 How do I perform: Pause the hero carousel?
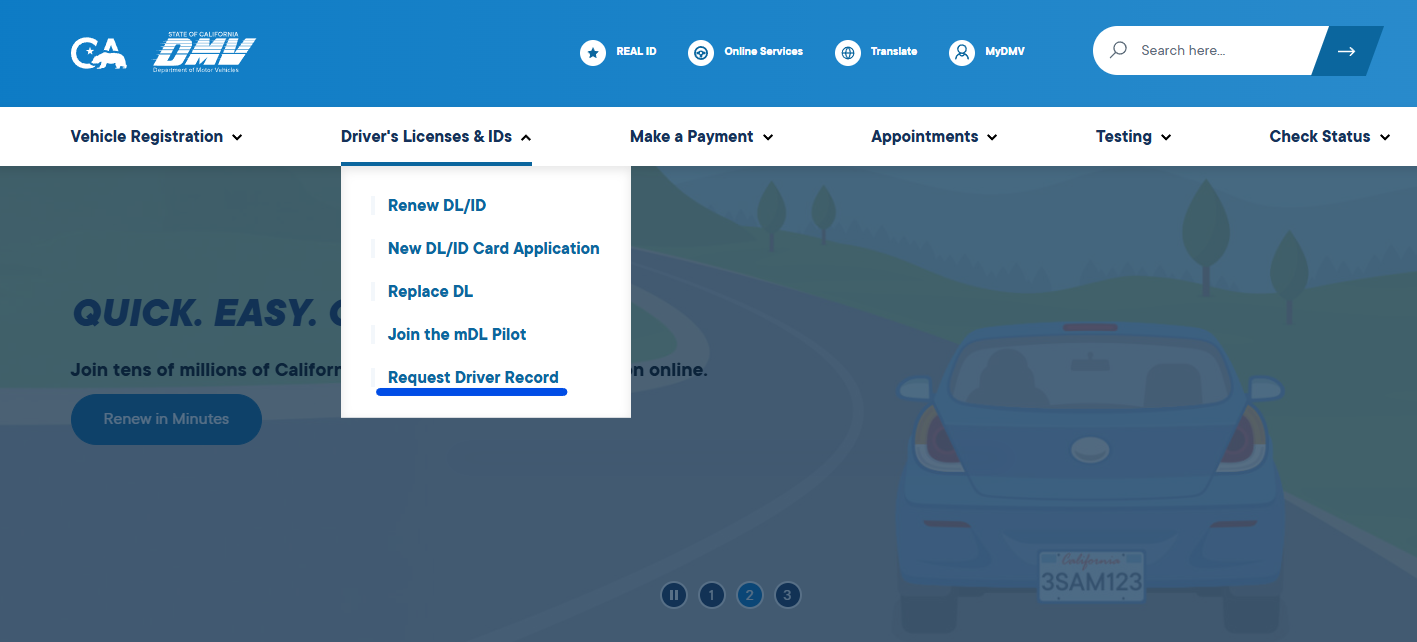point(674,595)
